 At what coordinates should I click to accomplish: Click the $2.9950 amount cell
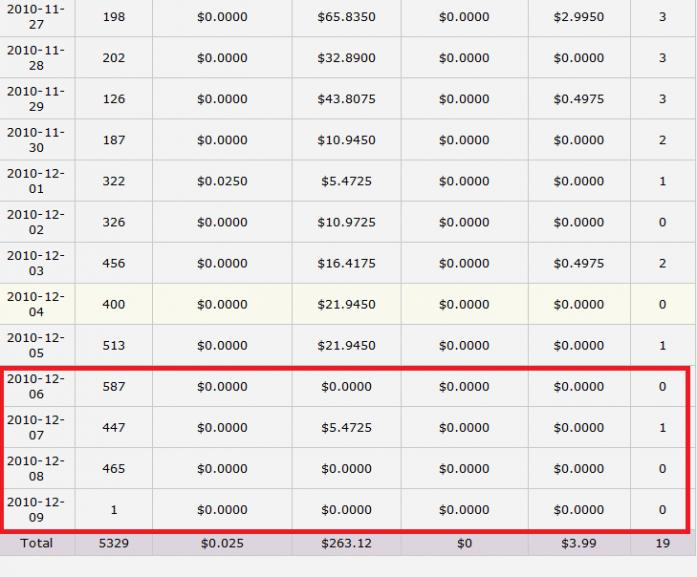tap(579, 17)
